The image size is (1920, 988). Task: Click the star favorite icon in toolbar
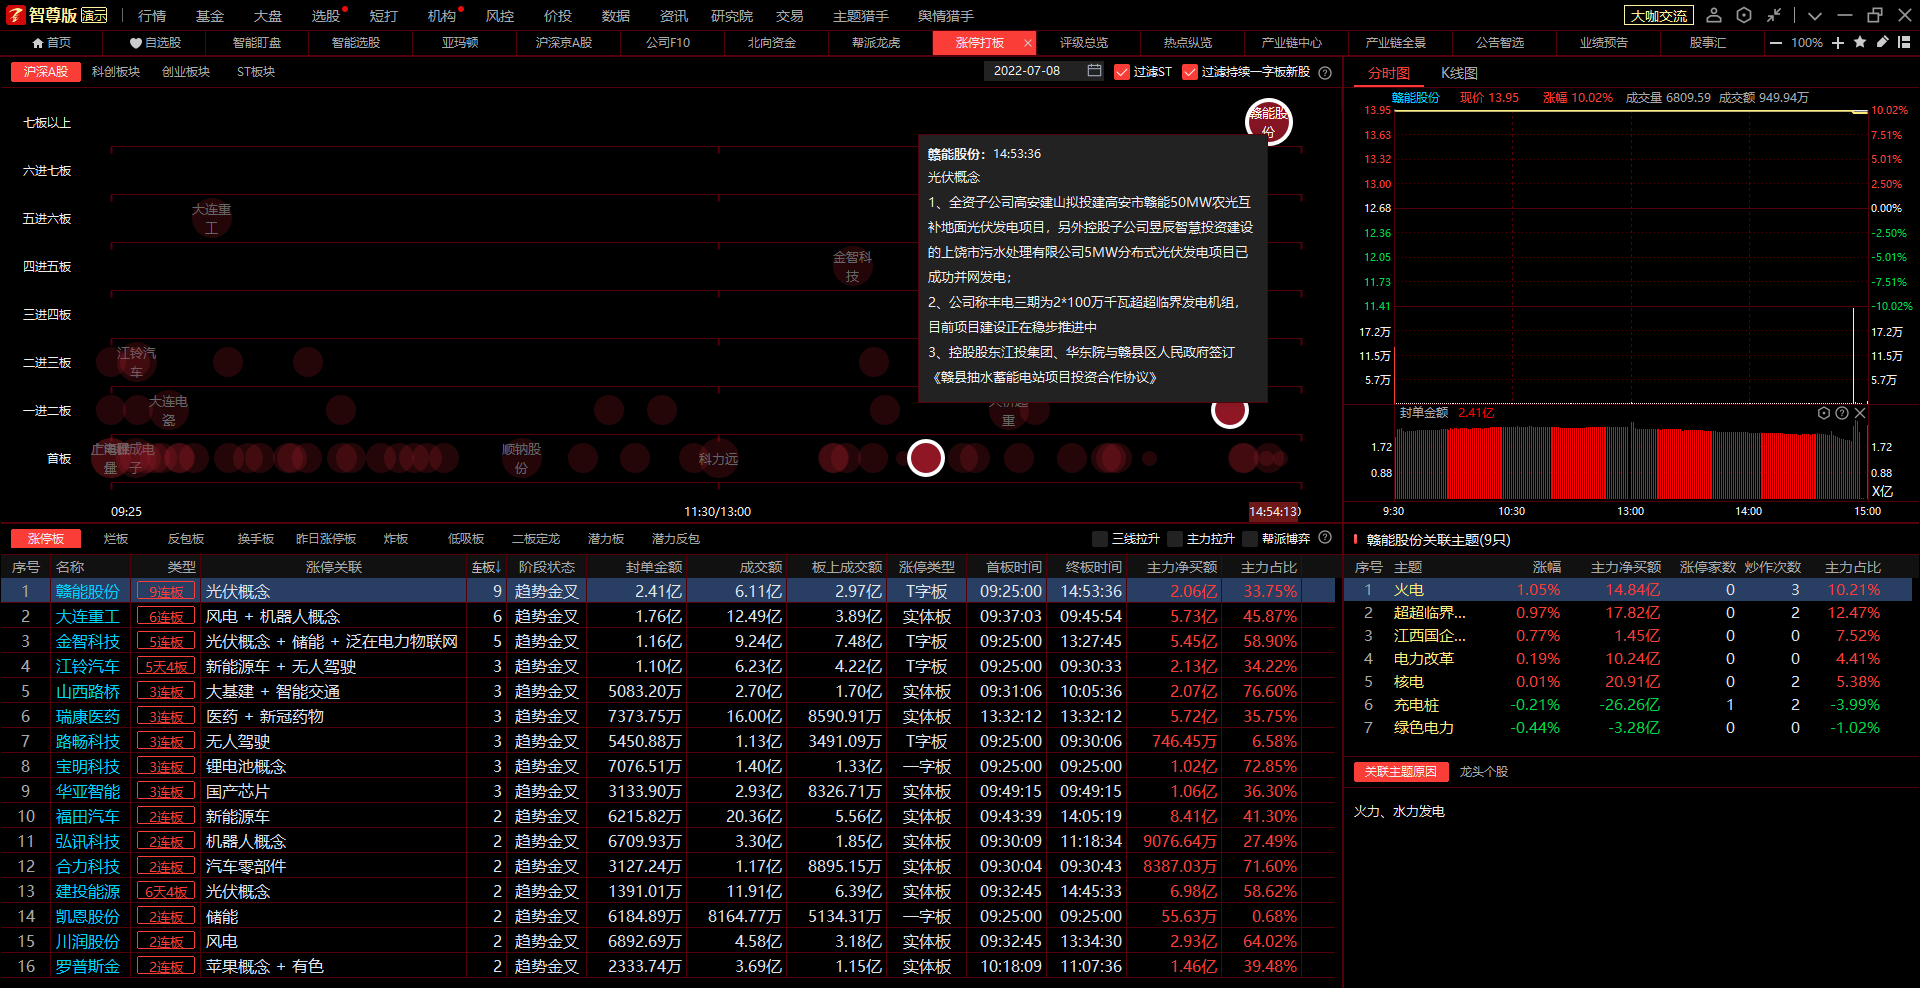pos(1860,42)
